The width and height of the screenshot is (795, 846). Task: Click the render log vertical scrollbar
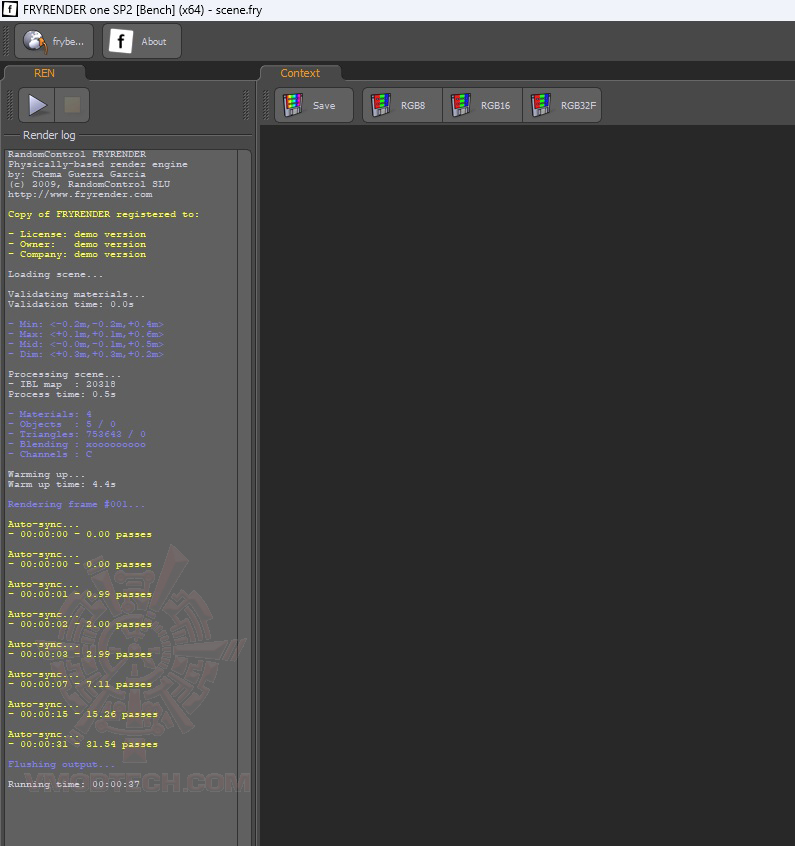(x=244, y=496)
